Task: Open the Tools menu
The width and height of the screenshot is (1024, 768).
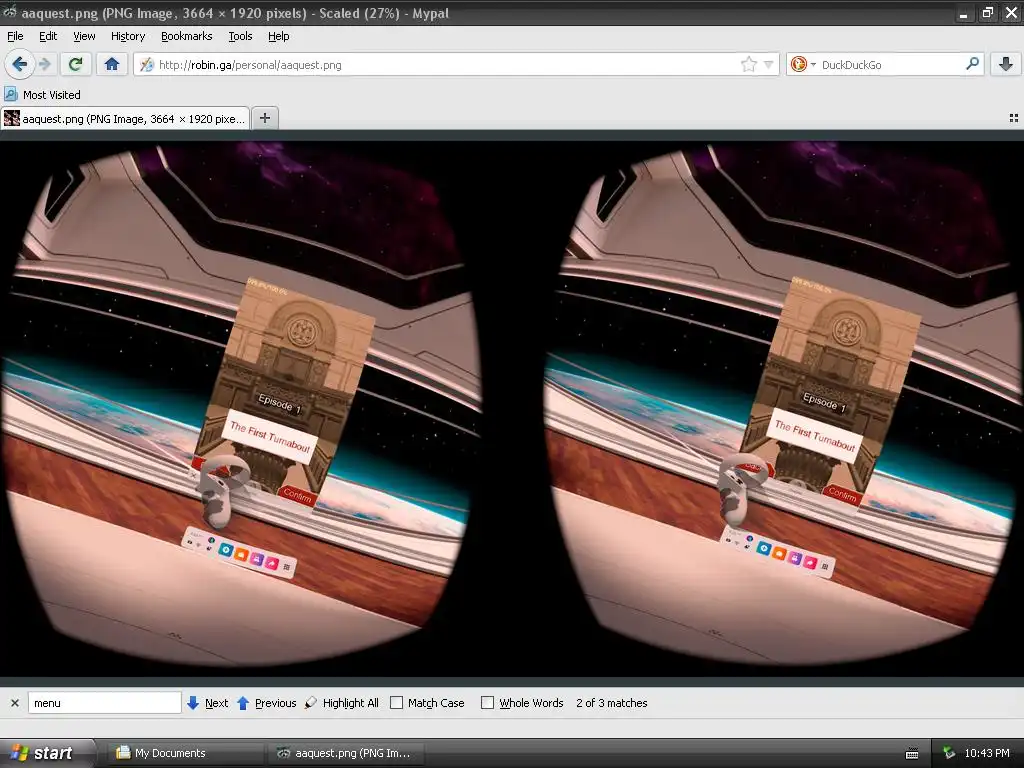Action: coord(240,36)
